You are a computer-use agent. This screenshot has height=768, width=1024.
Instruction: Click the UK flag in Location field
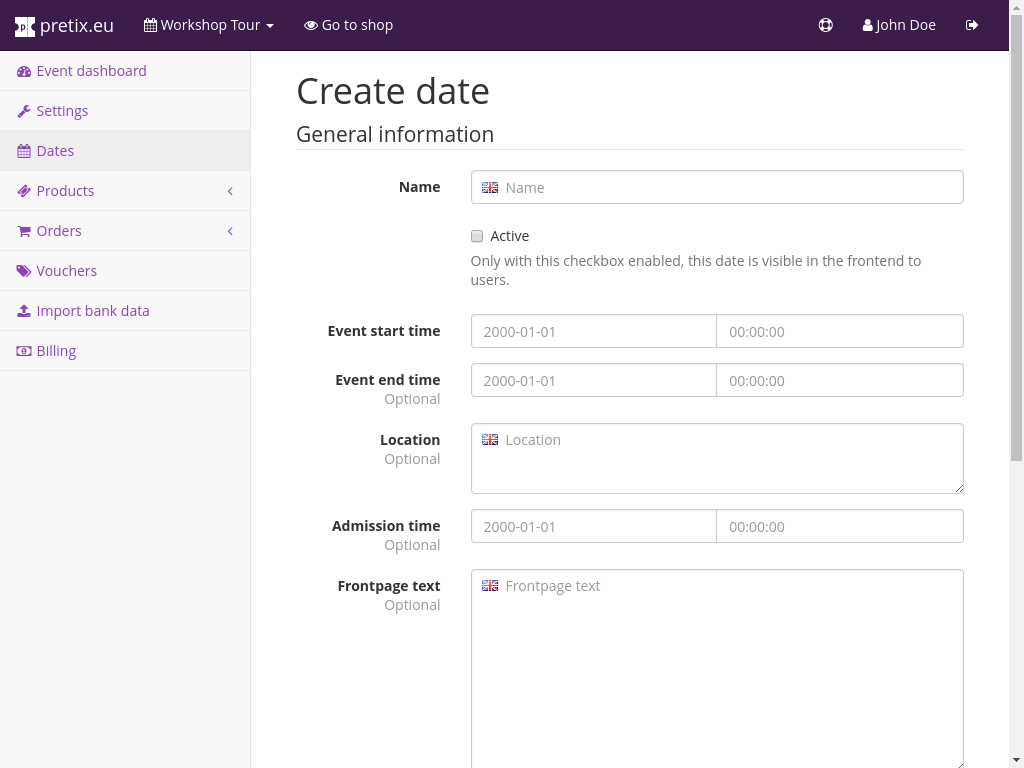point(490,440)
